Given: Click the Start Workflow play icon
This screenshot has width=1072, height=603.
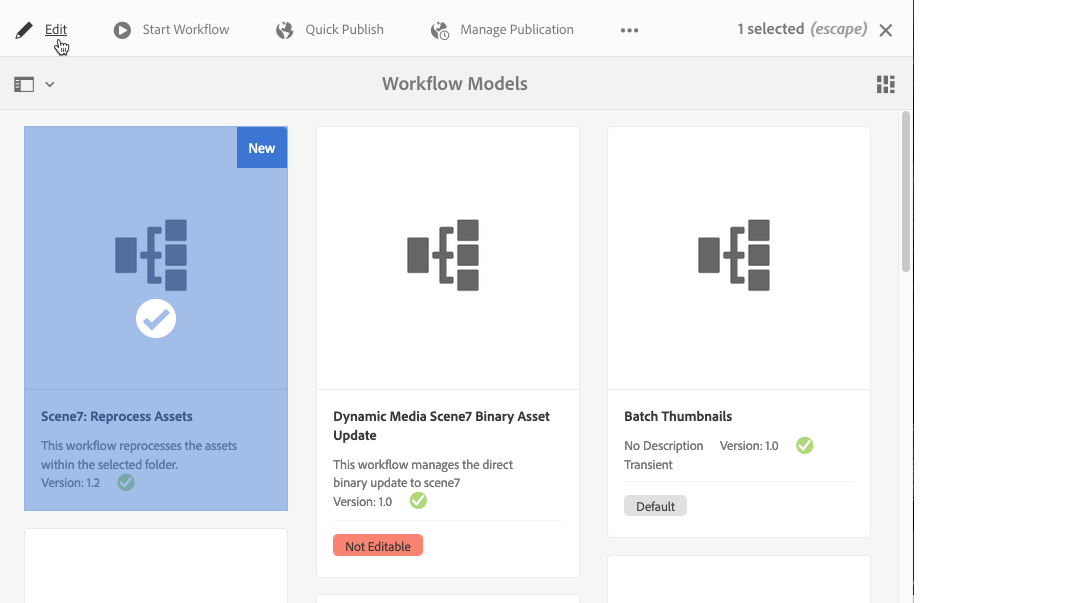Looking at the screenshot, I should point(122,30).
